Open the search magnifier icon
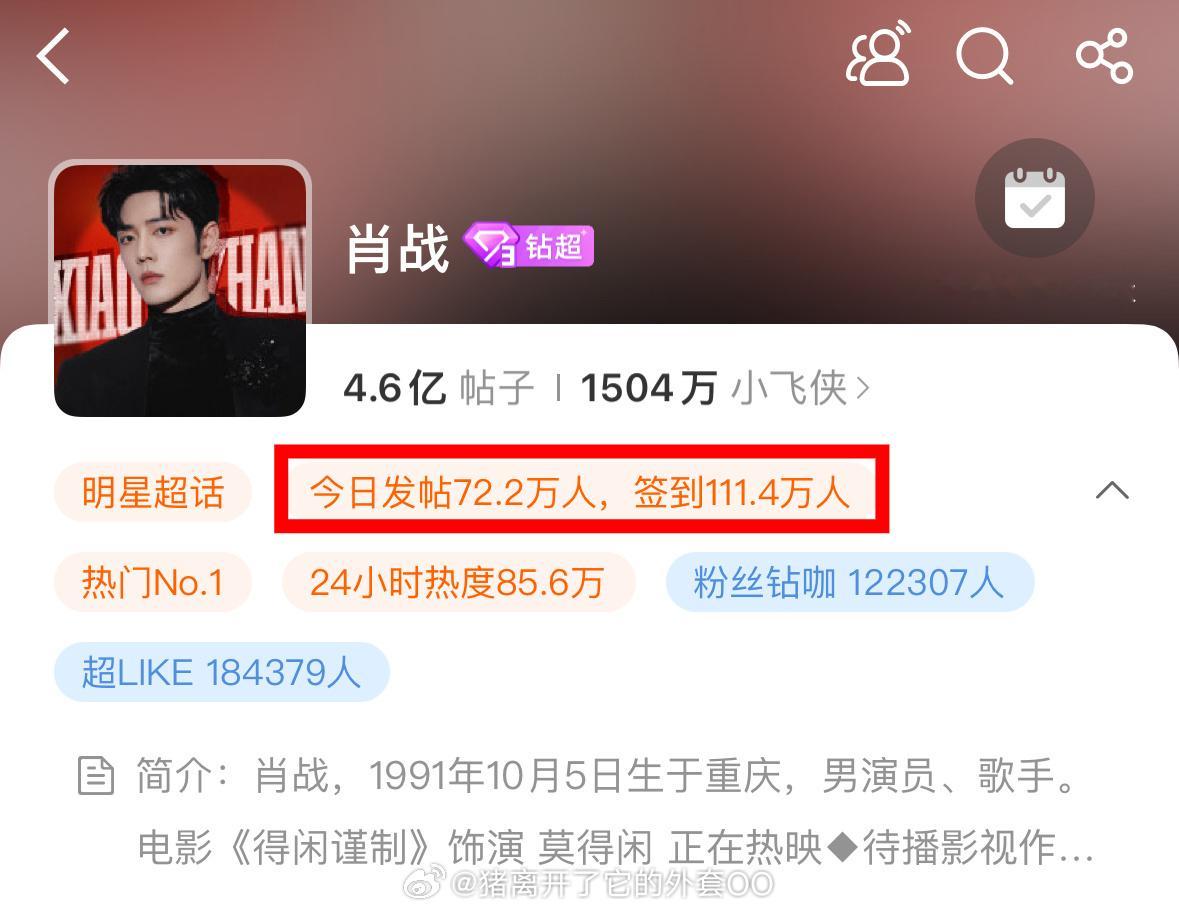Image resolution: width=1179 pixels, height=911 pixels. [x=985, y=56]
